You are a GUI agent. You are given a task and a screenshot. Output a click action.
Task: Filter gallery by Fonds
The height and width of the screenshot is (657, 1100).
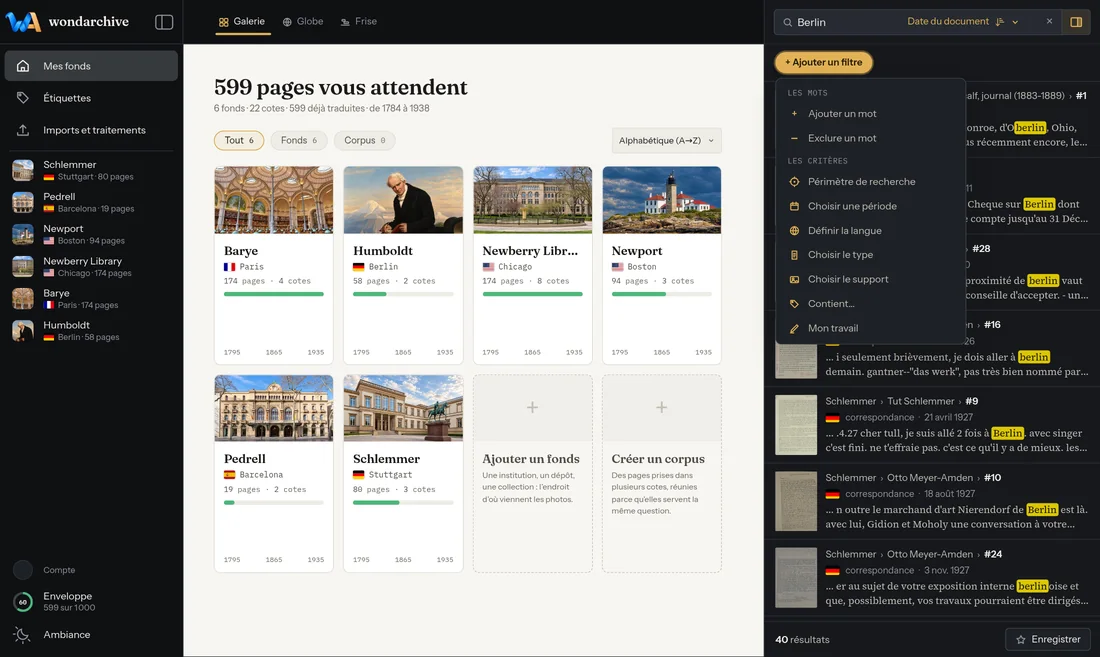coord(299,140)
